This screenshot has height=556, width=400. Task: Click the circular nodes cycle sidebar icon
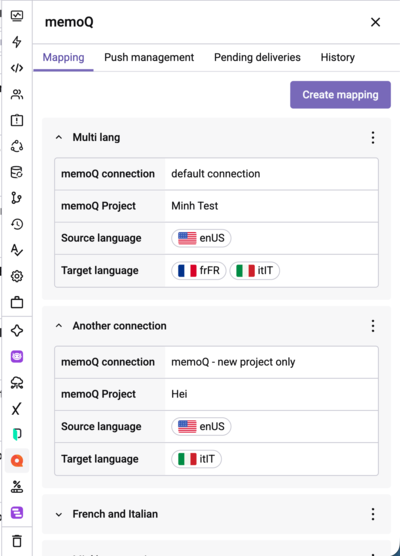(x=17, y=146)
